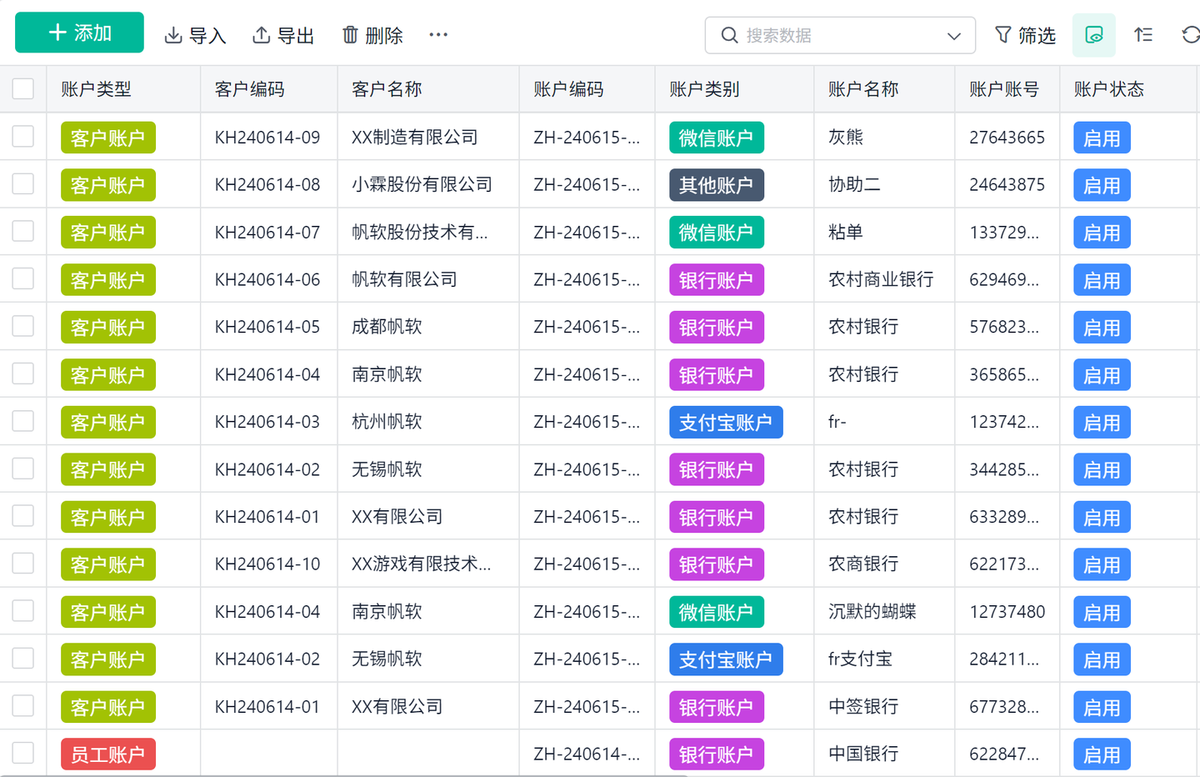Click the refresh icon in toolbar
The height and width of the screenshot is (777, 1200).
(1190, 35)
